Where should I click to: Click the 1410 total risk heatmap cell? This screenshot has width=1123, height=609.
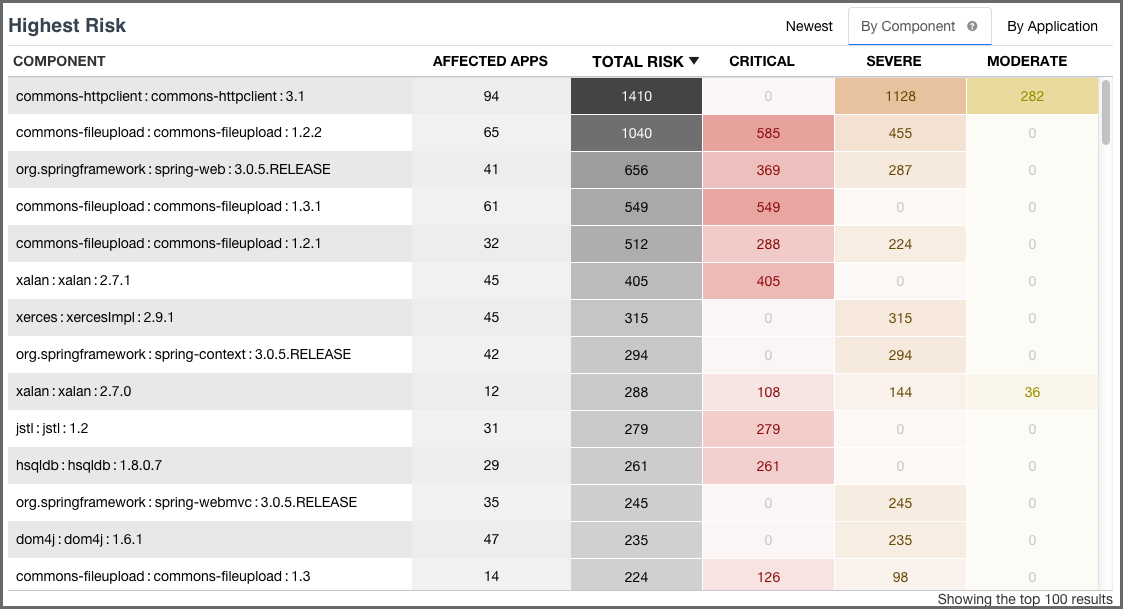pos(636,95)
